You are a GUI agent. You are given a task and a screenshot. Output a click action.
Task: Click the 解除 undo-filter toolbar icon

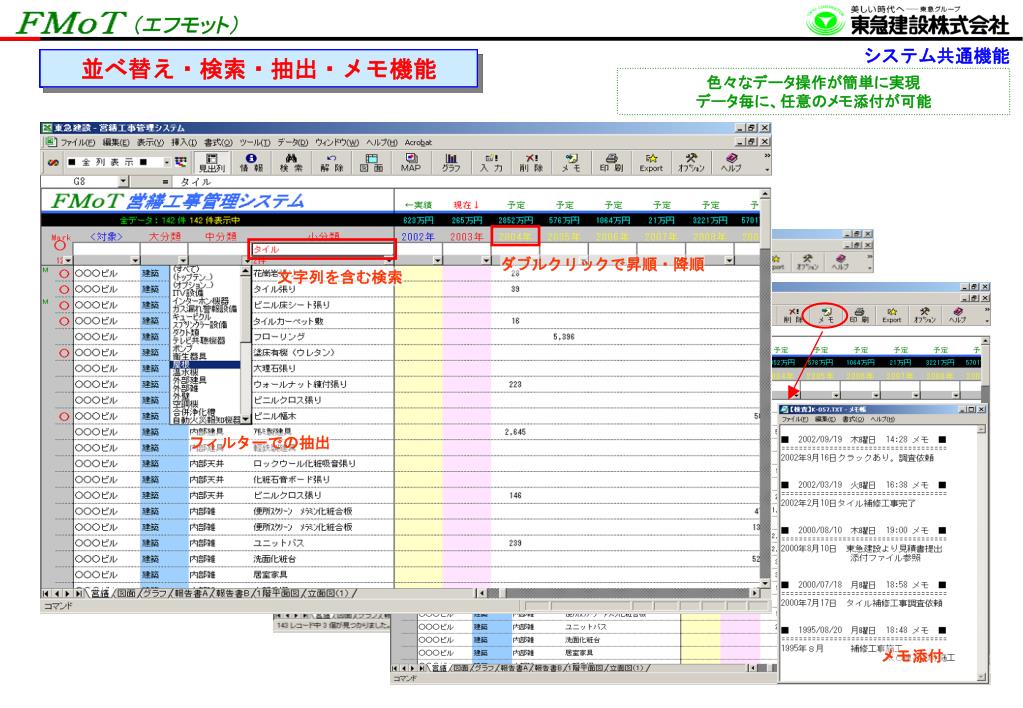point(331,162)
